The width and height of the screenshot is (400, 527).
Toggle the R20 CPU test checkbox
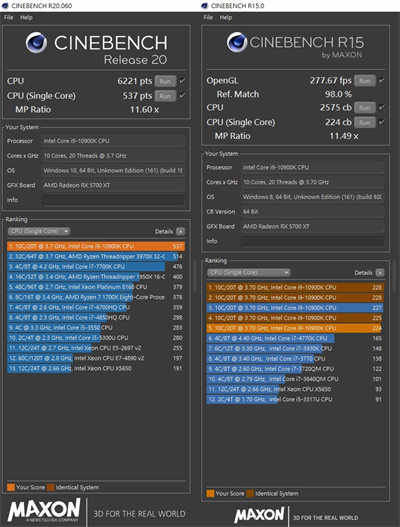coord(182,81)
